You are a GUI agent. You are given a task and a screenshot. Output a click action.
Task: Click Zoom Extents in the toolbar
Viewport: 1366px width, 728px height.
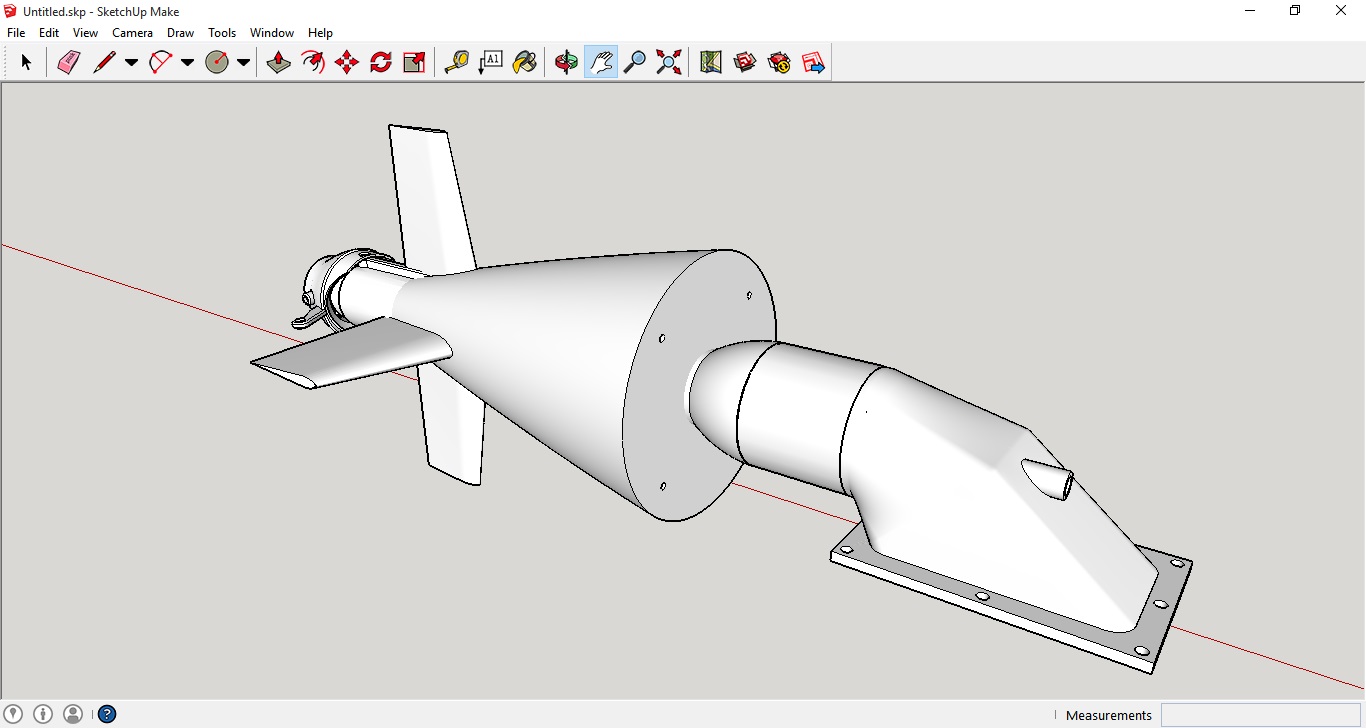click(x=669, y=63)
